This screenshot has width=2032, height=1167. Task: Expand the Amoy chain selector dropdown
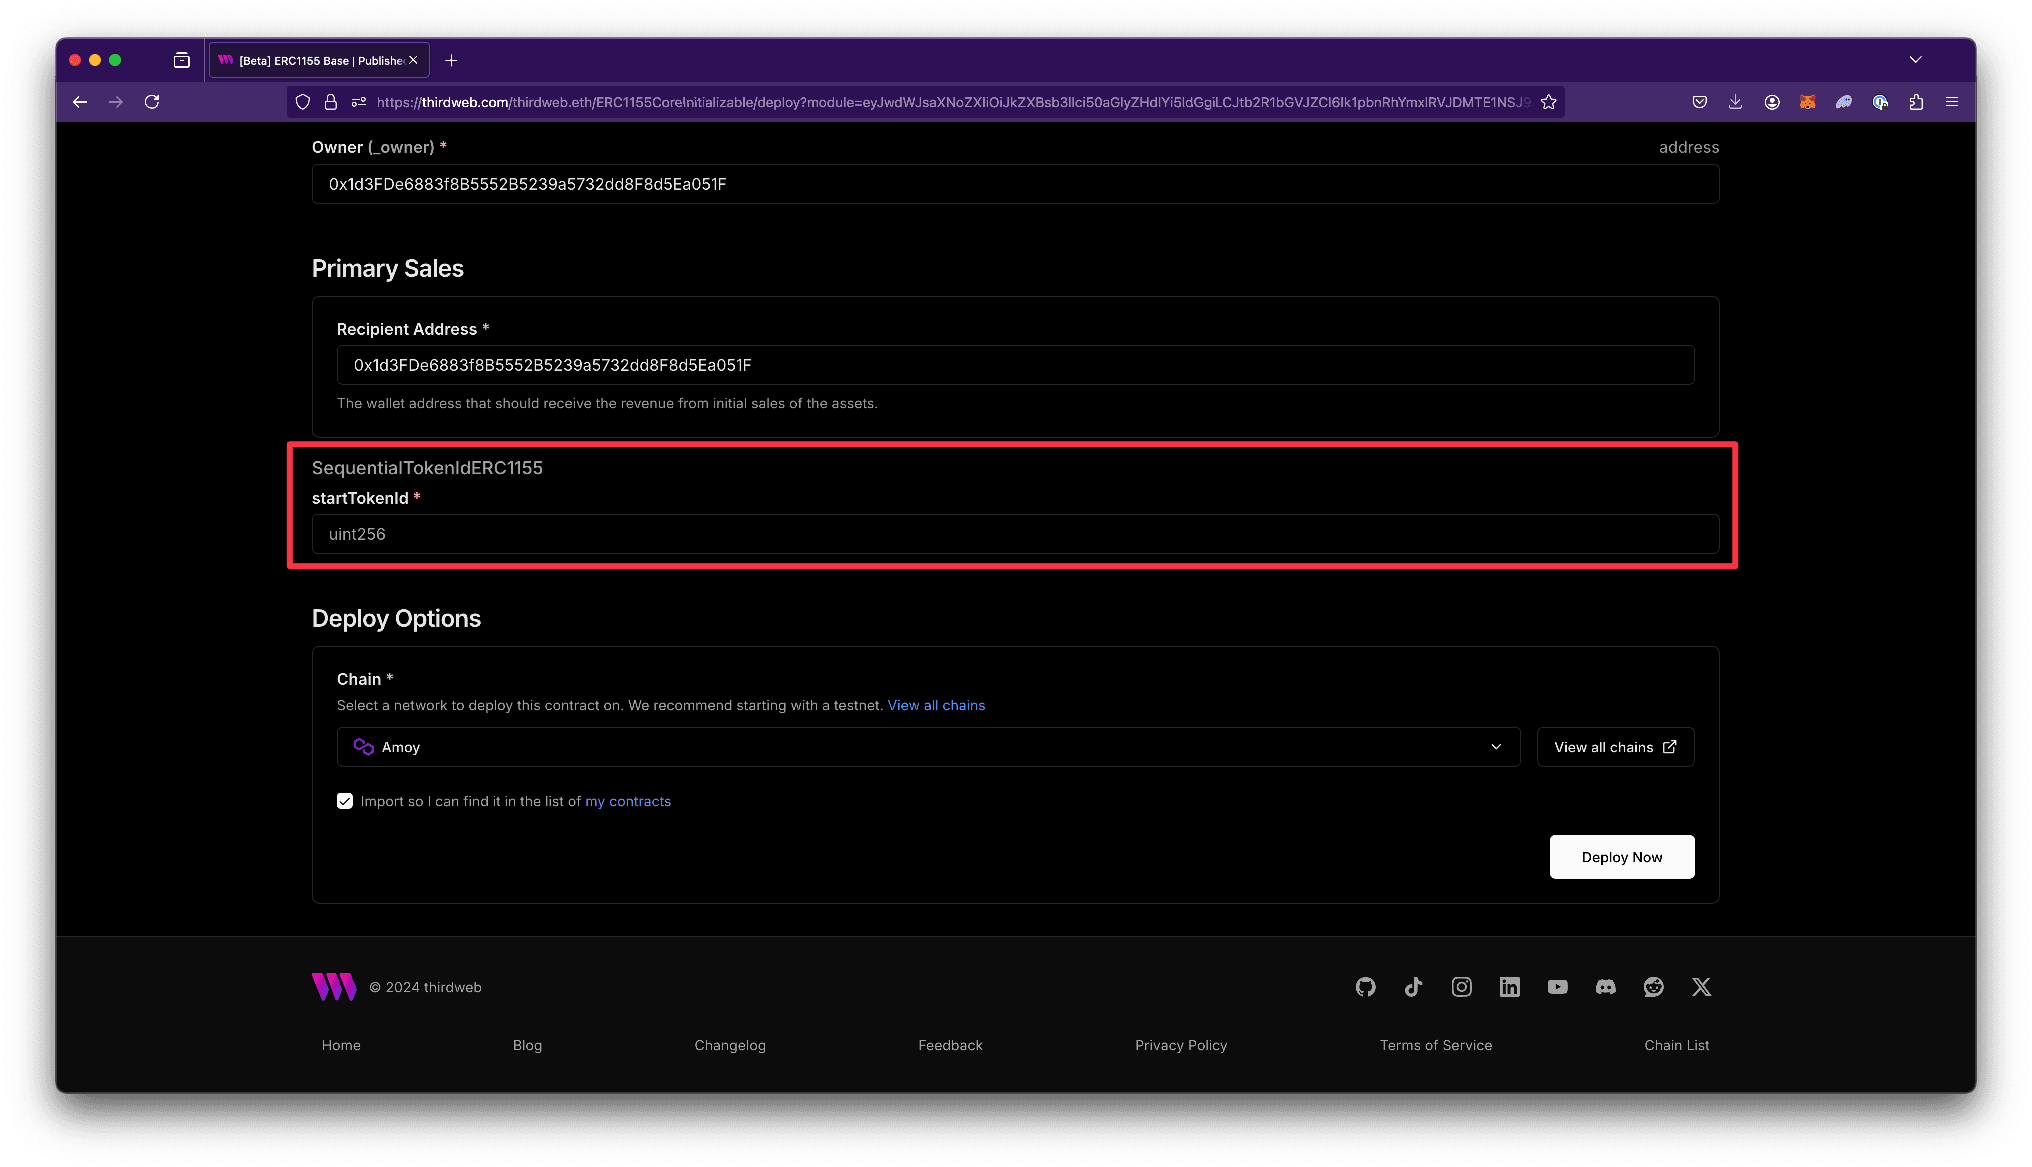pos(1496,746)
